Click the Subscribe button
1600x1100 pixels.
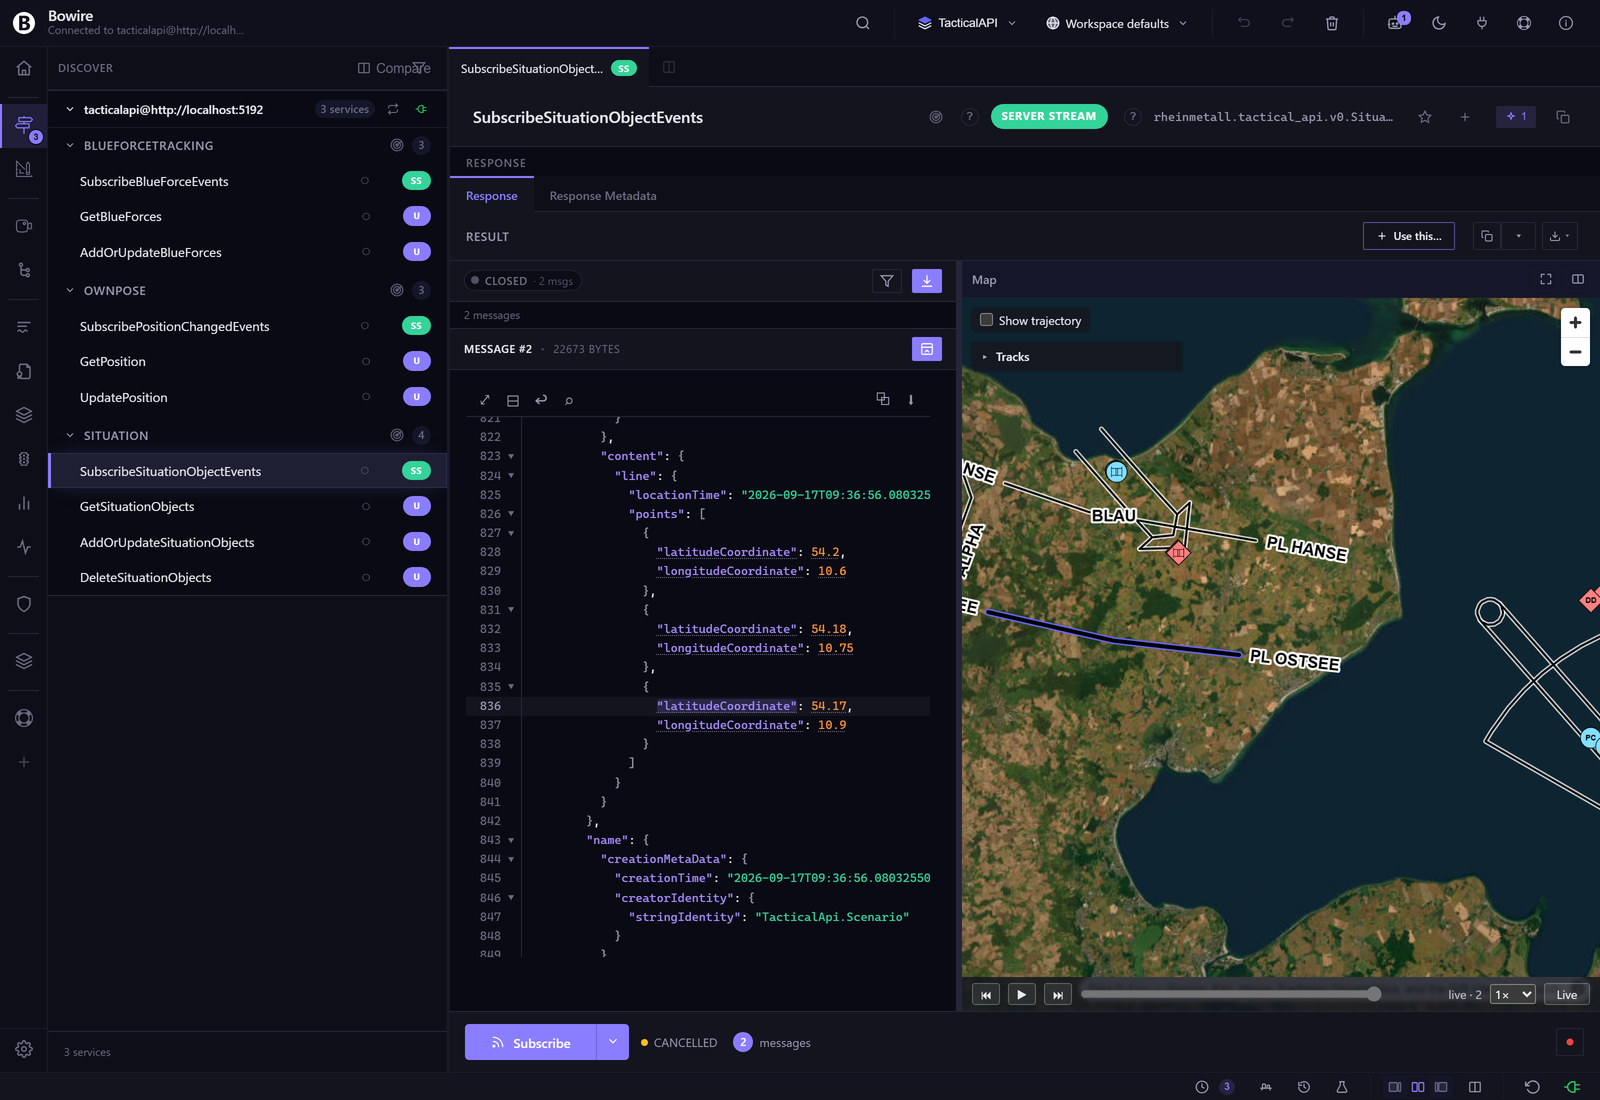click(x=530, y=1042)
